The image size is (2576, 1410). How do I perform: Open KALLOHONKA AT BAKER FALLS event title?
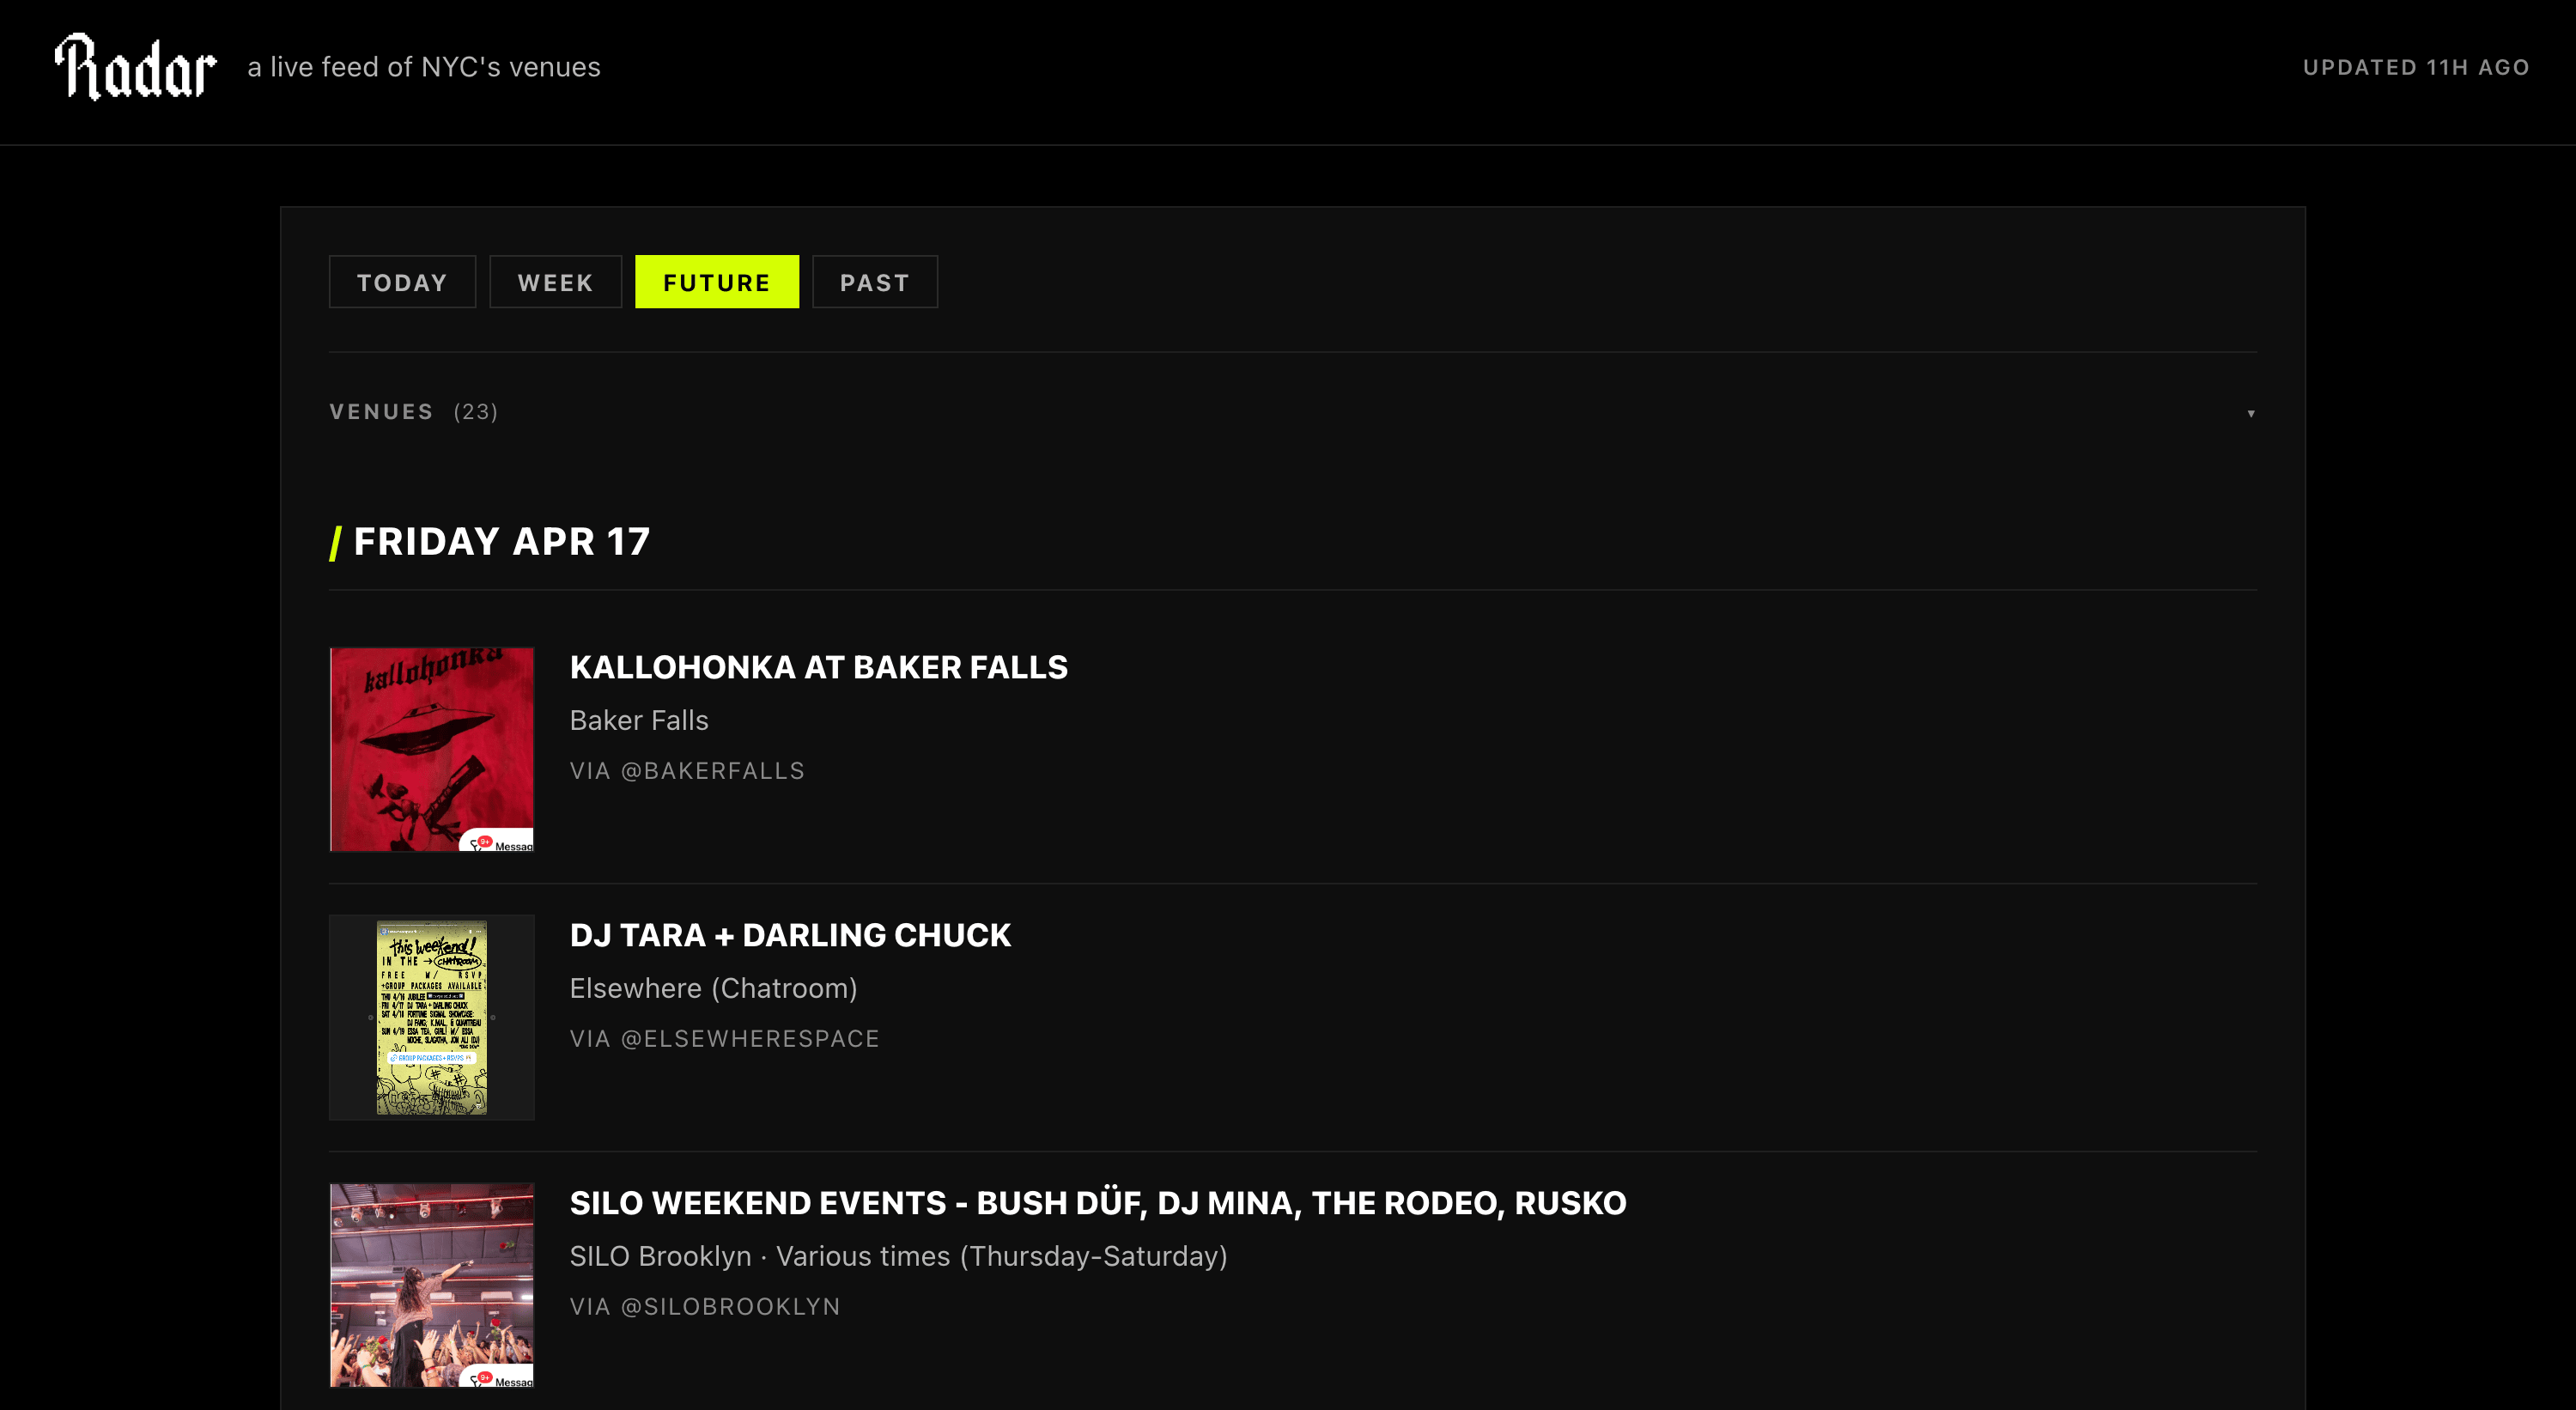point(818,667)
